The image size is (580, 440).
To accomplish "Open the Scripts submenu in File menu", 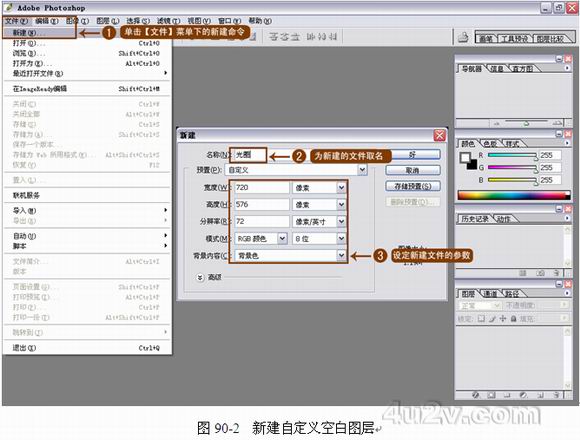I will pyautogui.click(x=87, y=246).
